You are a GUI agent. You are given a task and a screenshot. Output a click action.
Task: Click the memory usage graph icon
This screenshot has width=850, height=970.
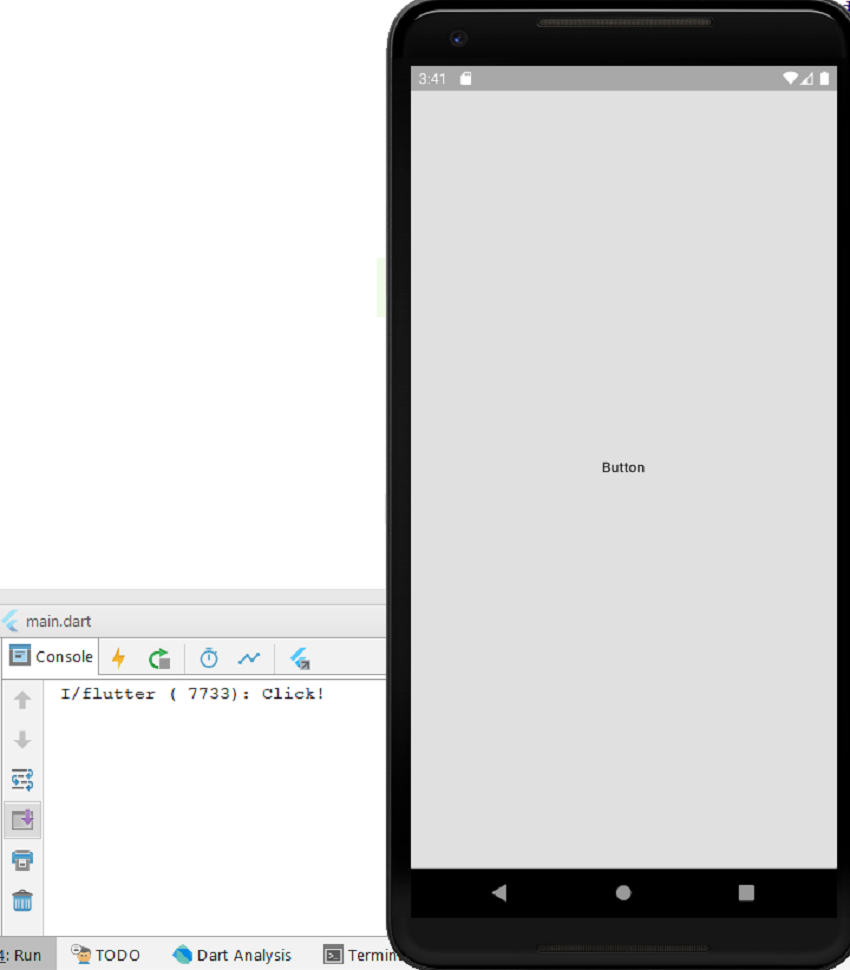tap(249, 657)
